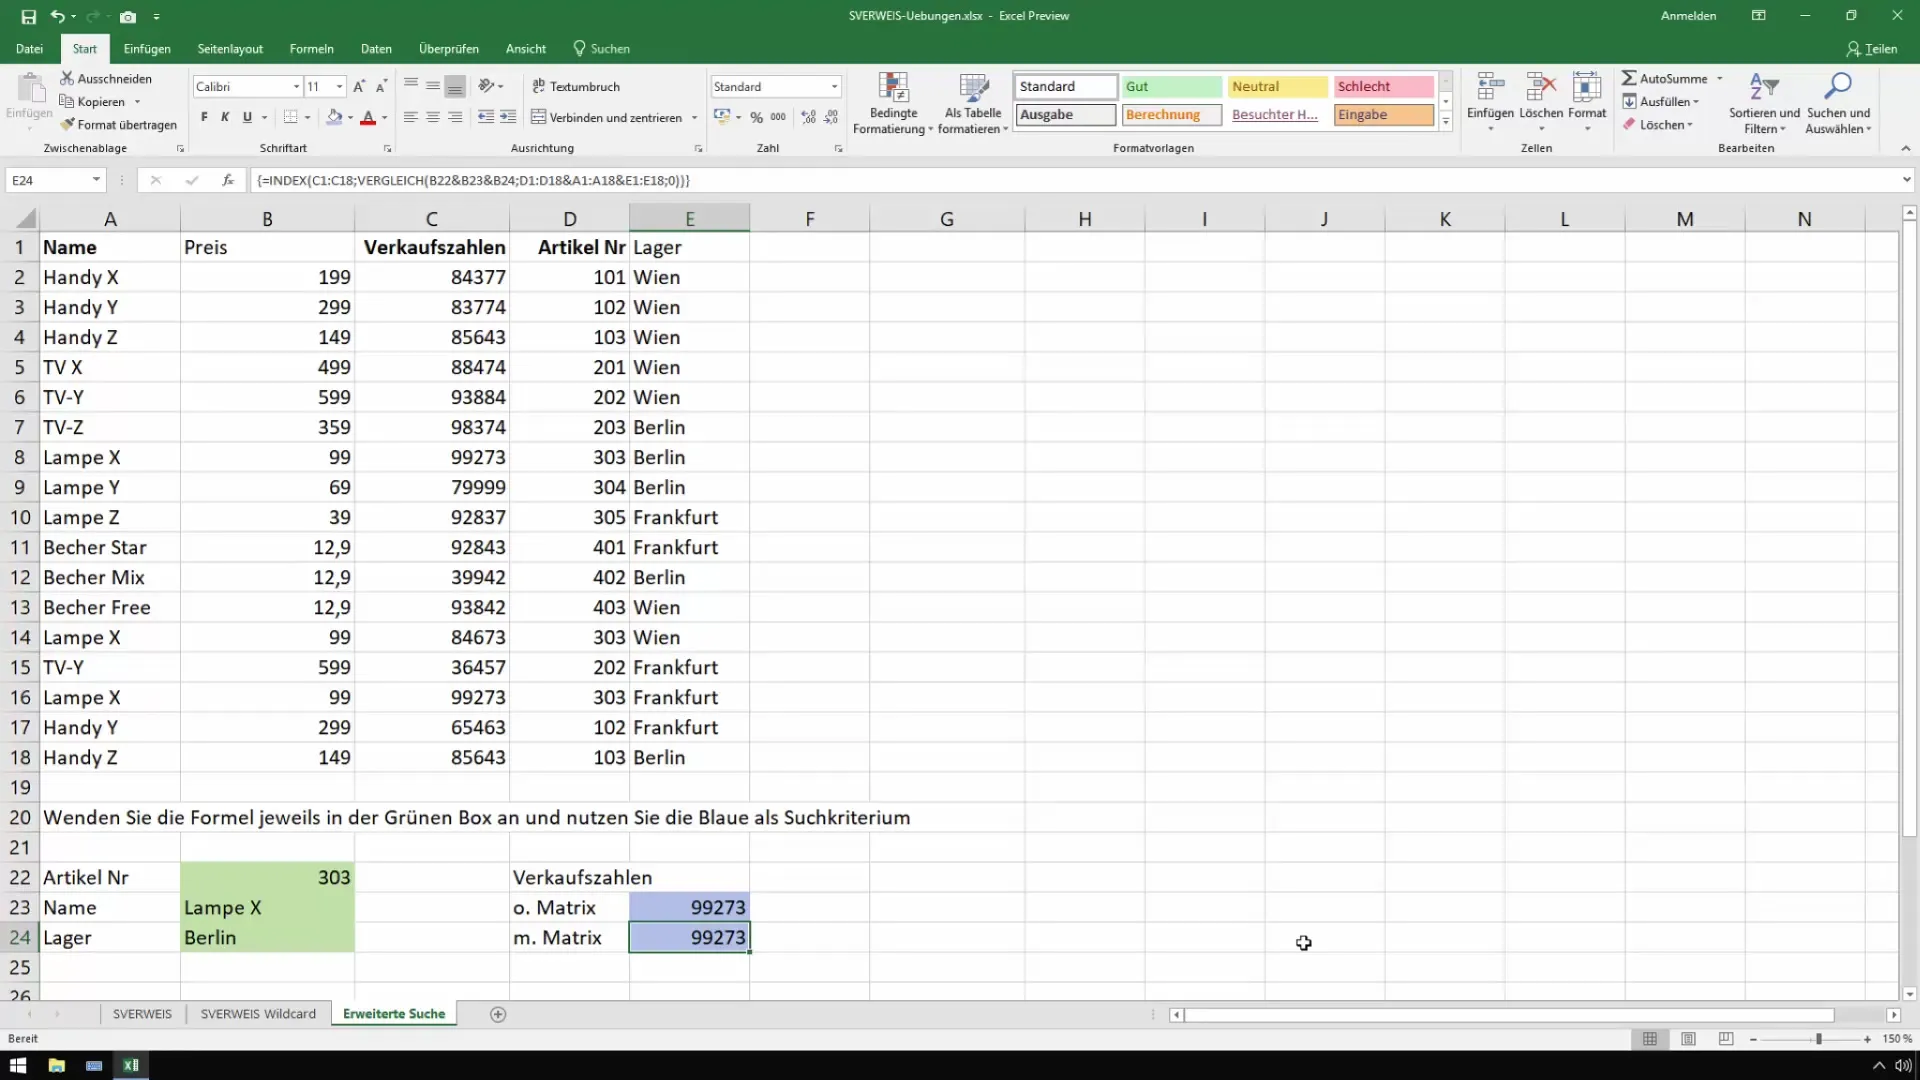Open Suchen und Auswählen

(1838, 102)
